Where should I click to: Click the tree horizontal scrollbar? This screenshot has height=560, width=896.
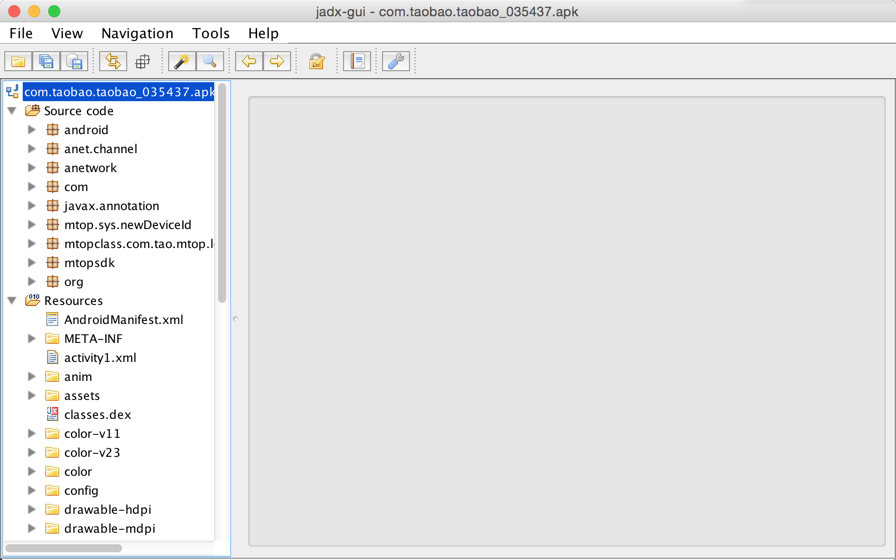coord(63,548)
